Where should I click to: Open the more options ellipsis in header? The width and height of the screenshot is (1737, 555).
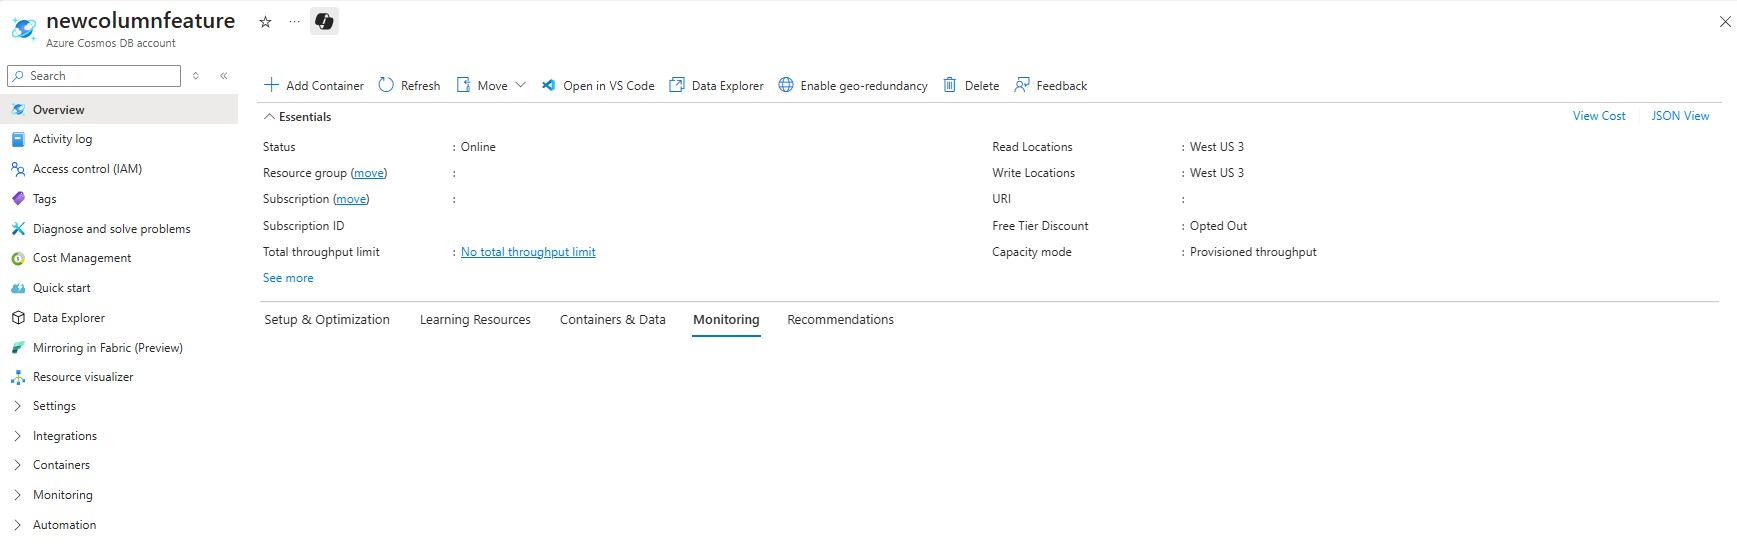click(294, 22)
